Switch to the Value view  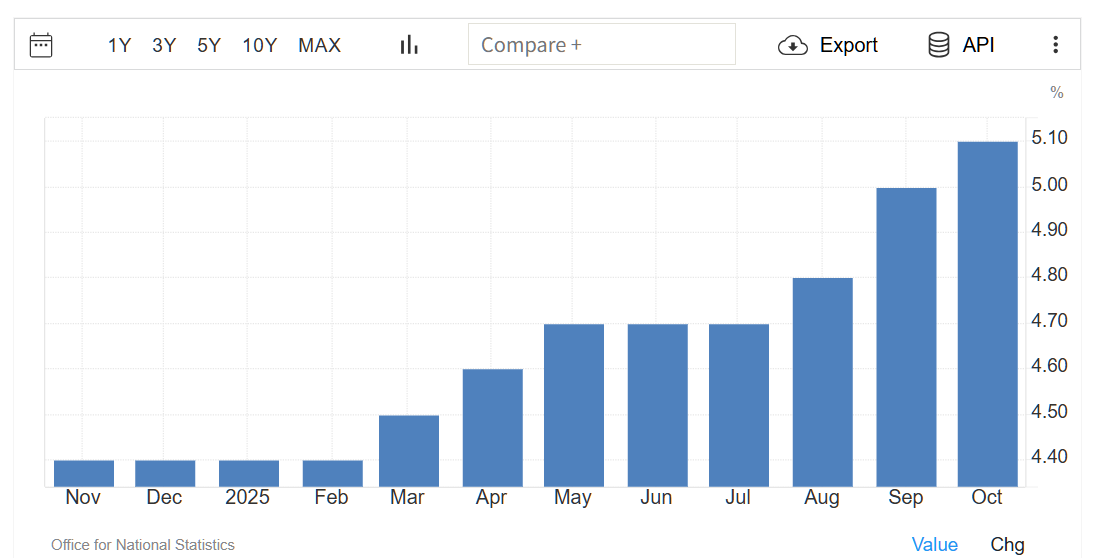pyautogui.click(x=934, y=544)
